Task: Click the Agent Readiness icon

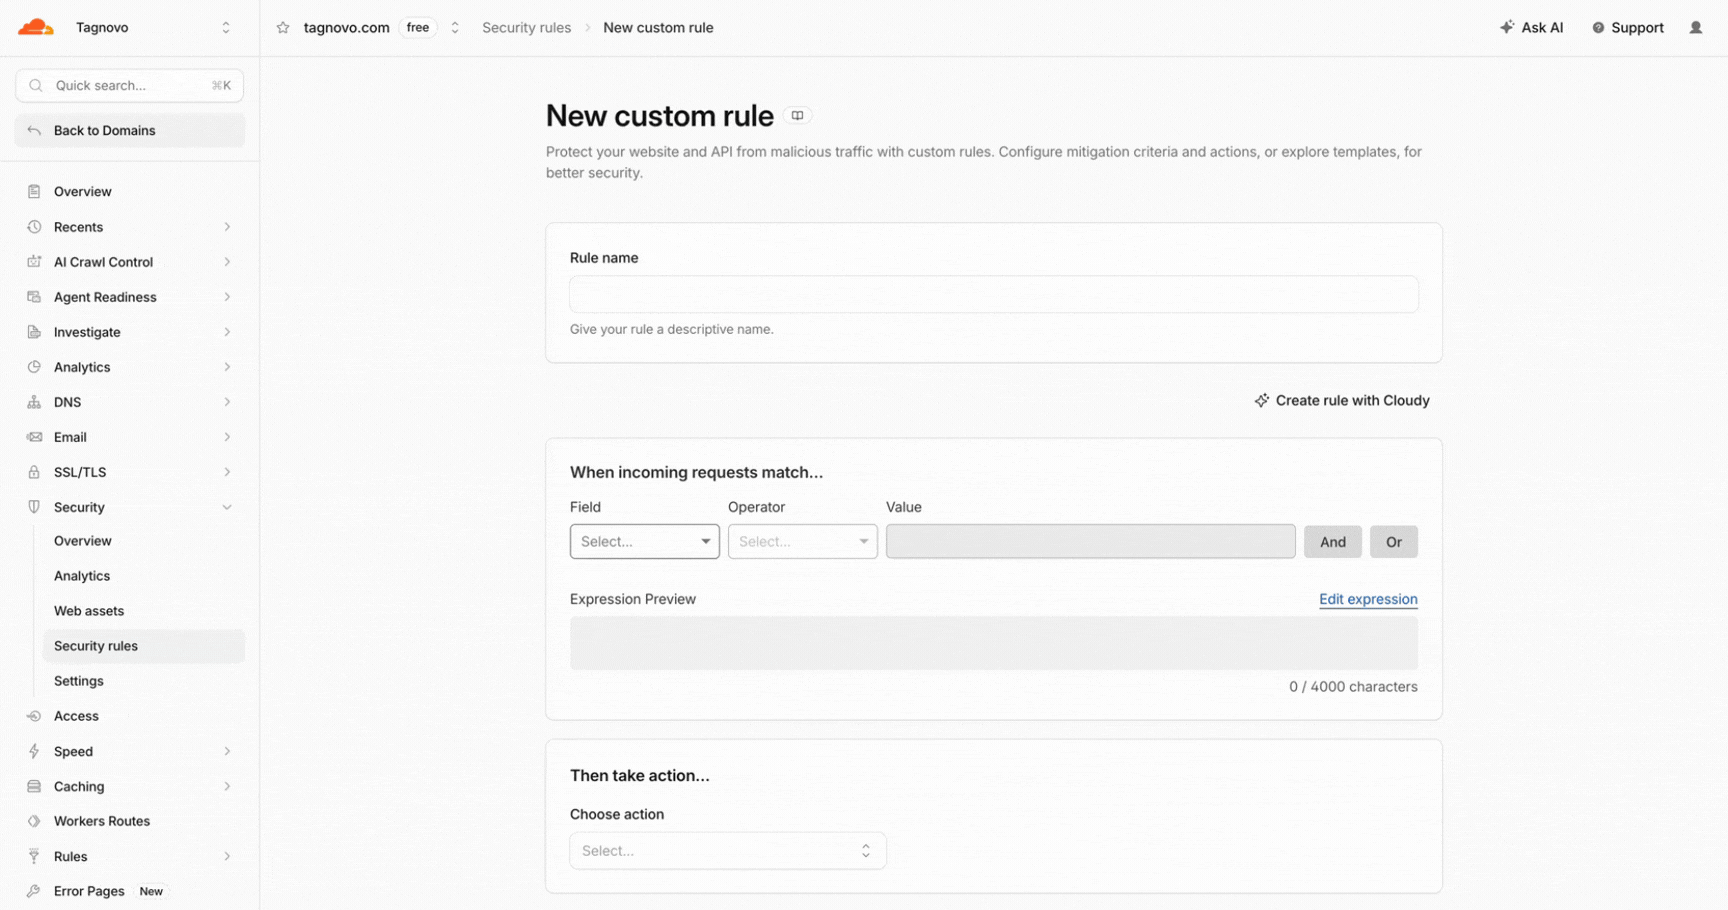Action: pyautogui.click(x=34, y=297)
